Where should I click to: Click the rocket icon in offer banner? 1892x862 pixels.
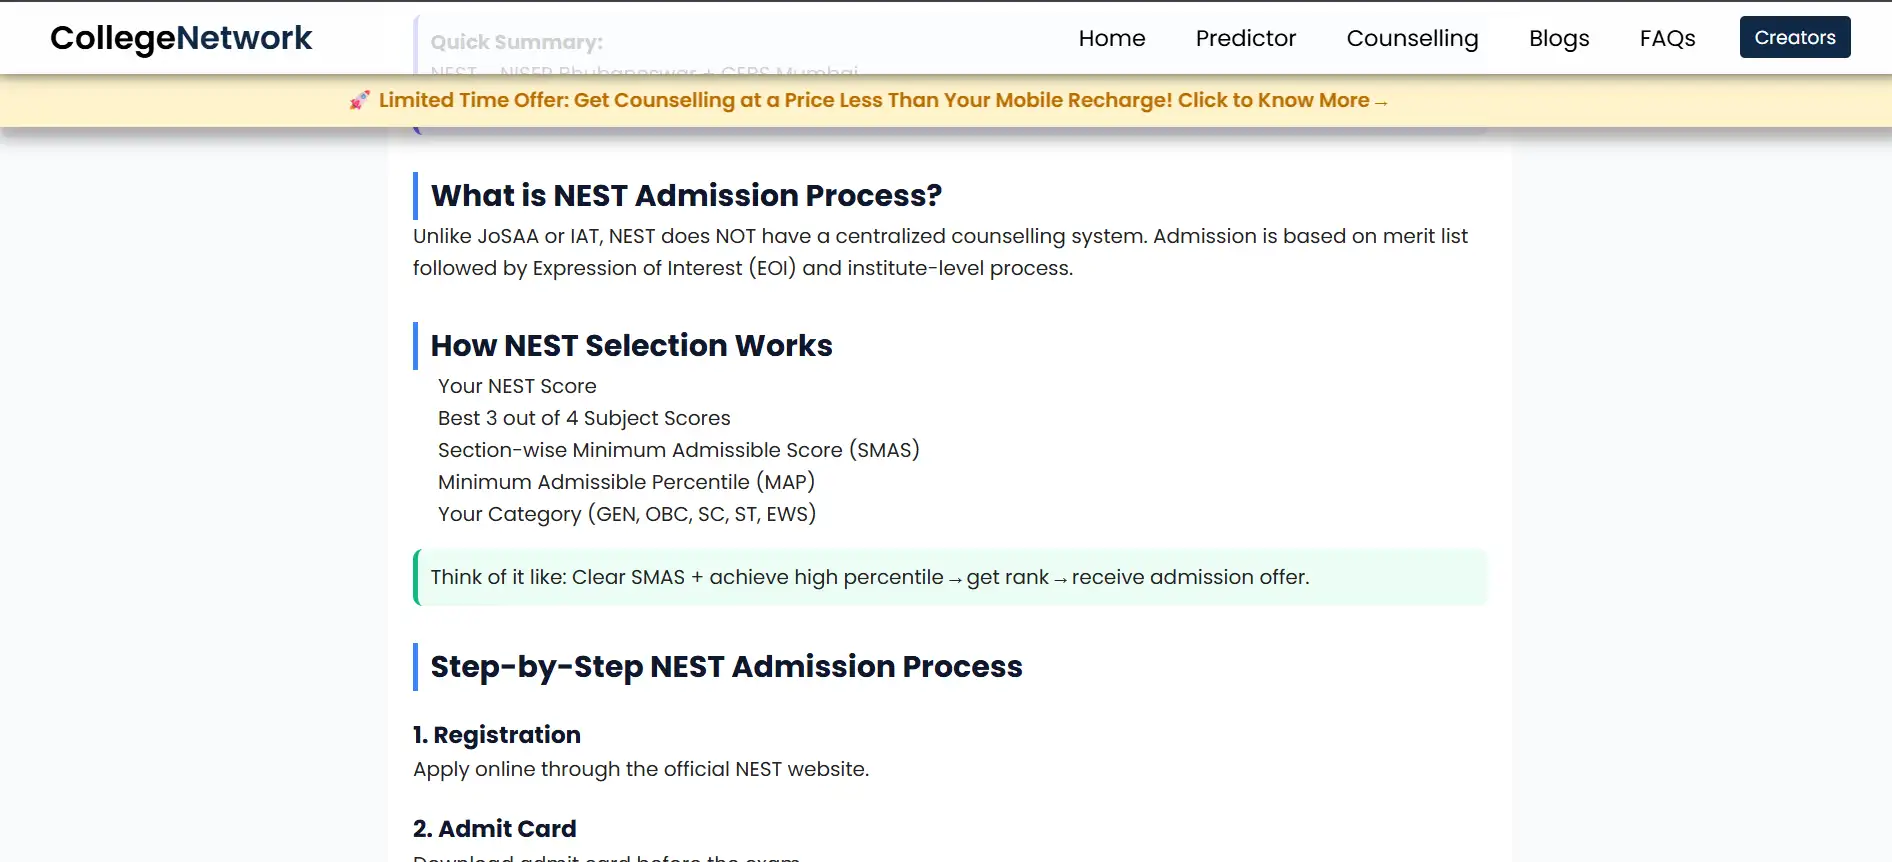(x=360, y=100)
